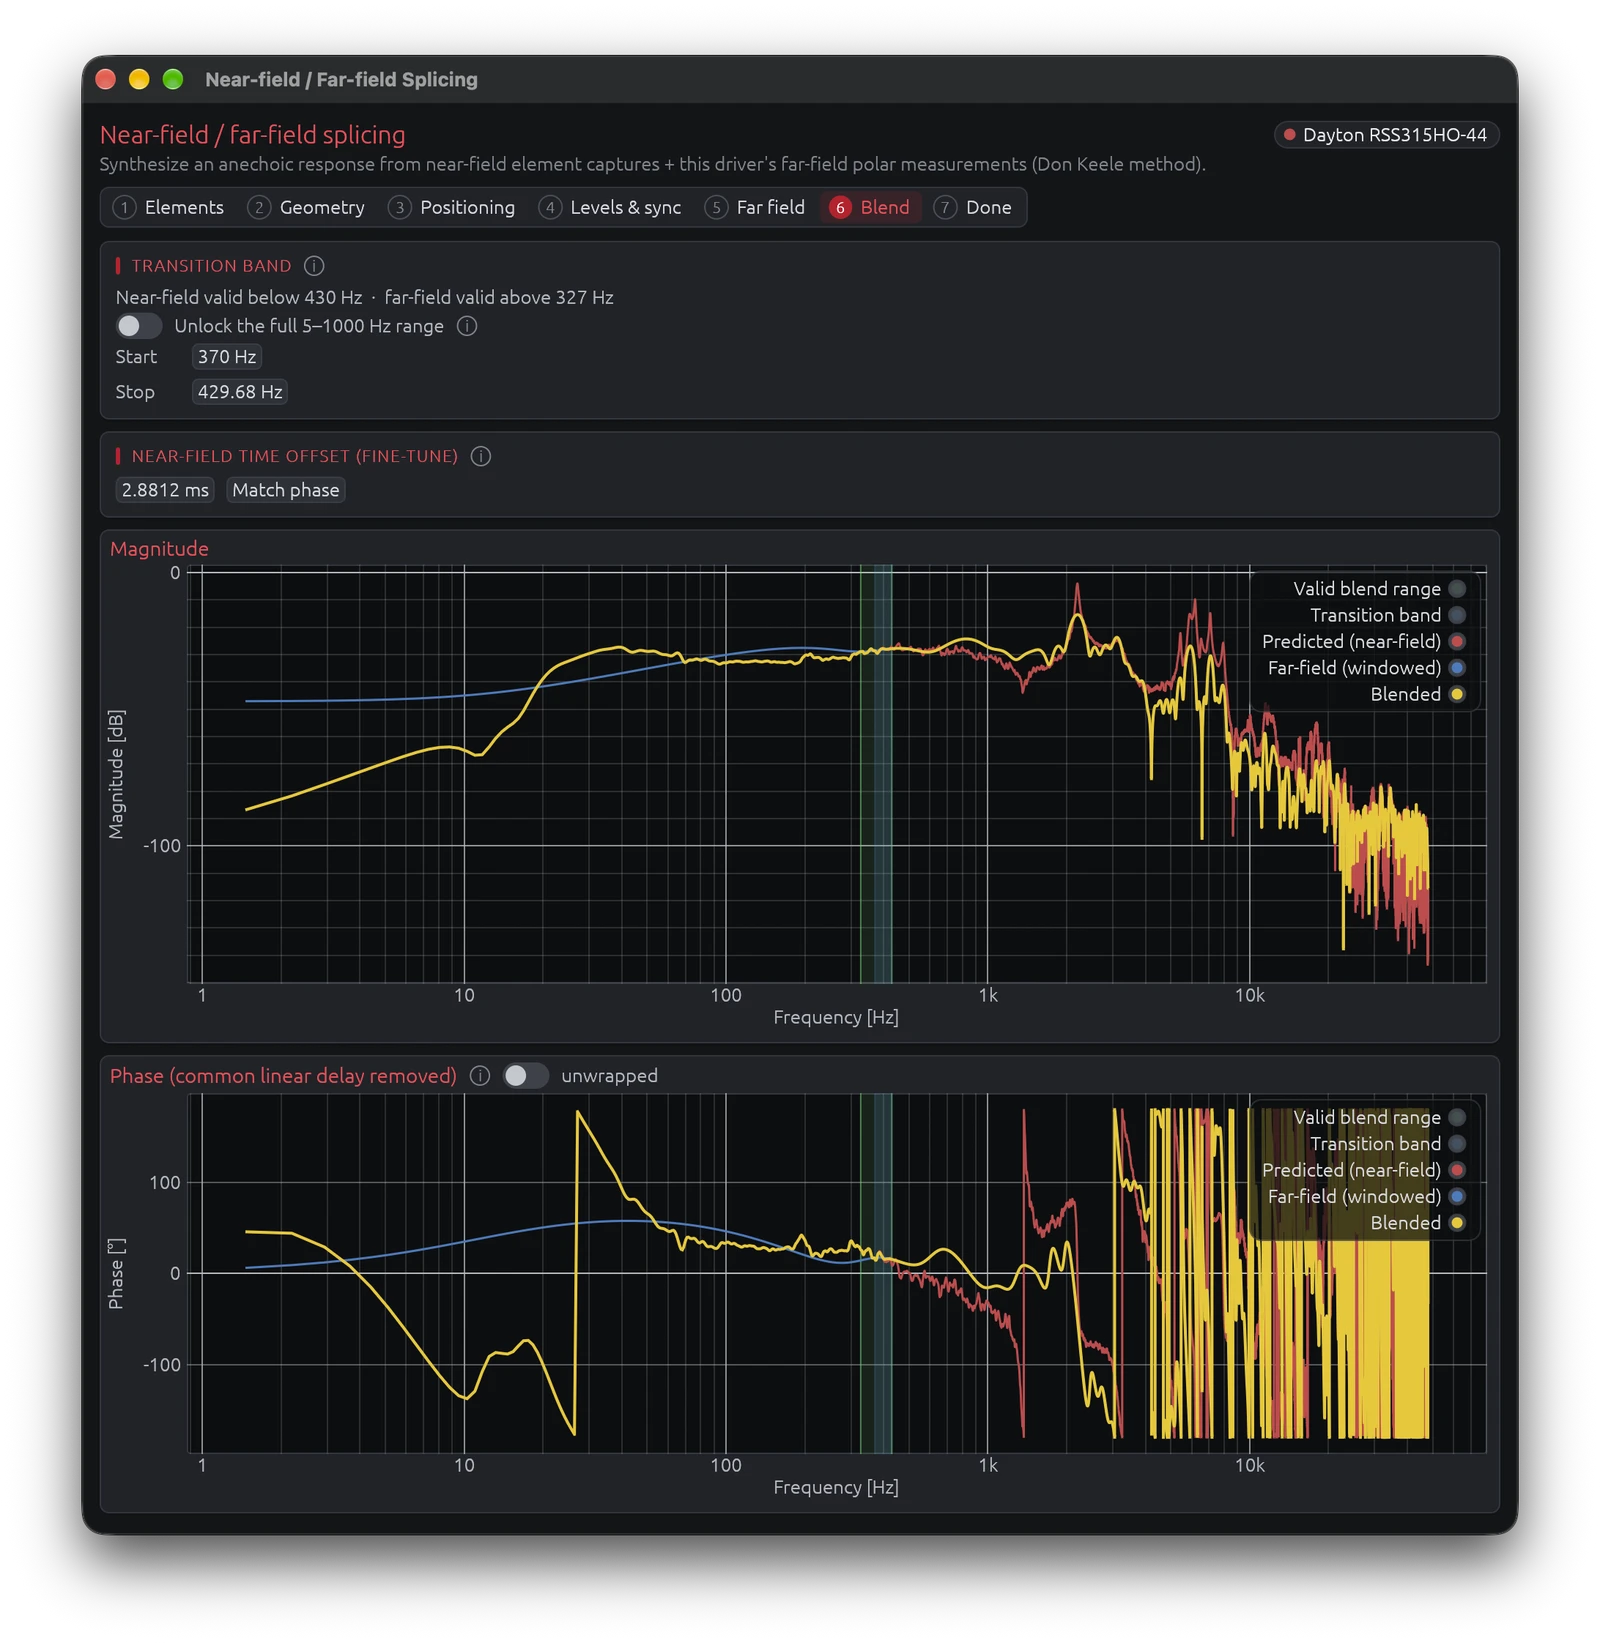Edit the Start frequency field 370 Hz
The image size is (1600, 1643).
[x=227, y=357]
